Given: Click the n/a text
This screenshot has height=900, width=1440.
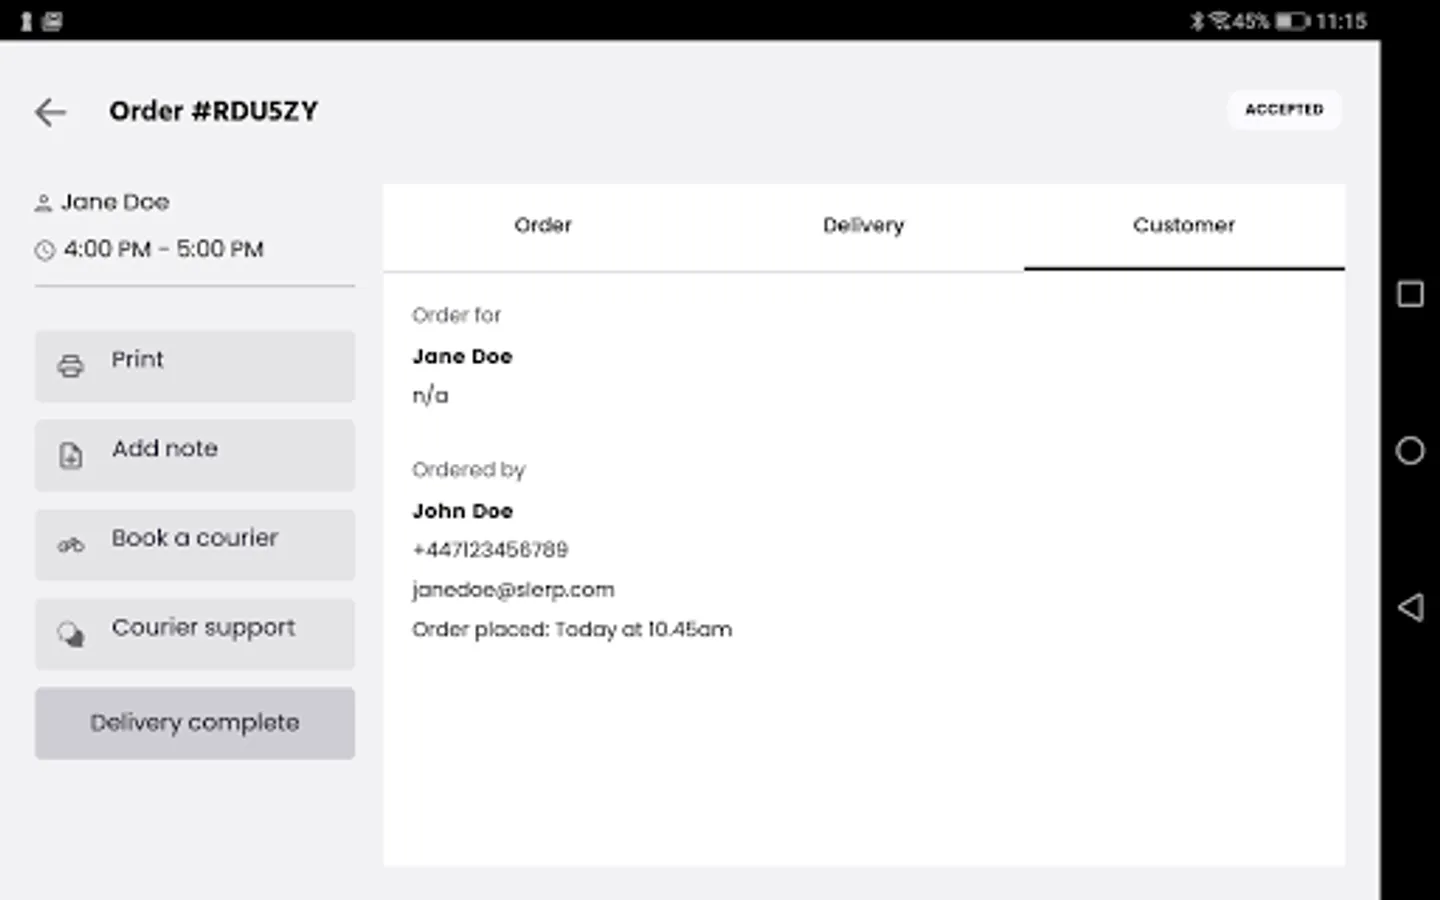Looking at the screenshot, I should [430, 396].
